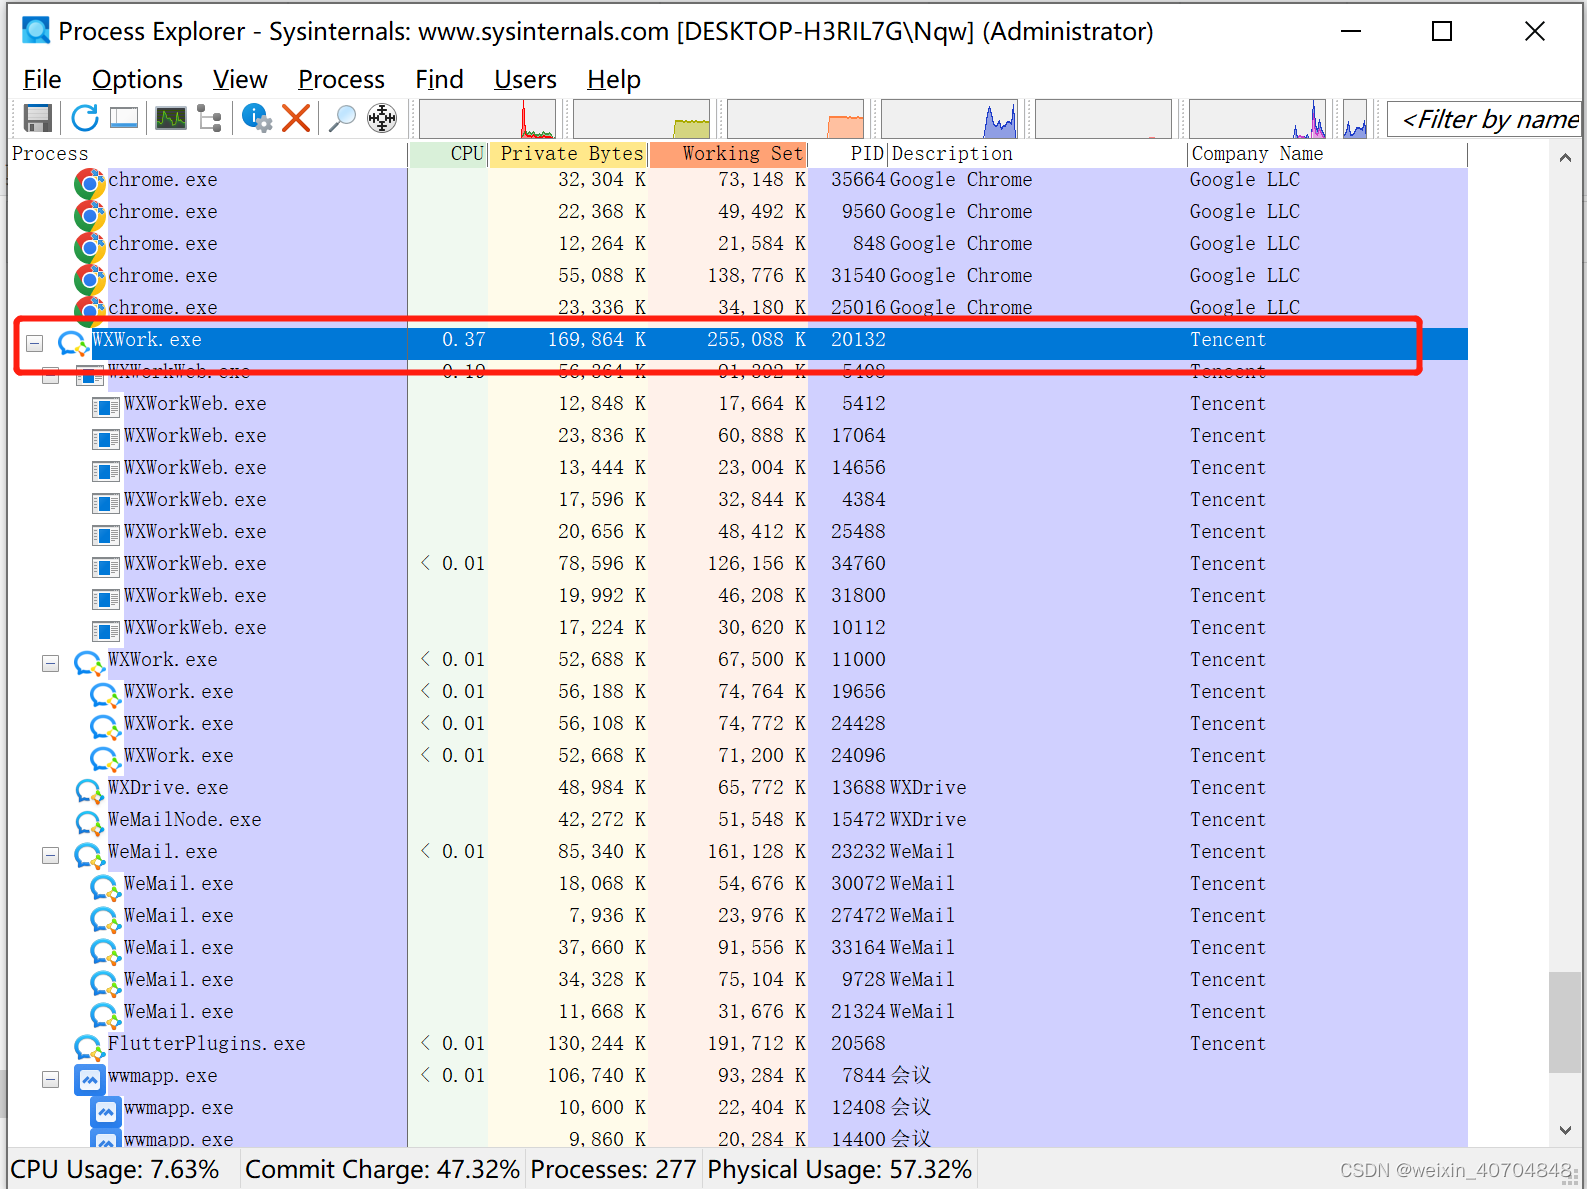Select the WeMailNode.exe process name

[184, 819]
